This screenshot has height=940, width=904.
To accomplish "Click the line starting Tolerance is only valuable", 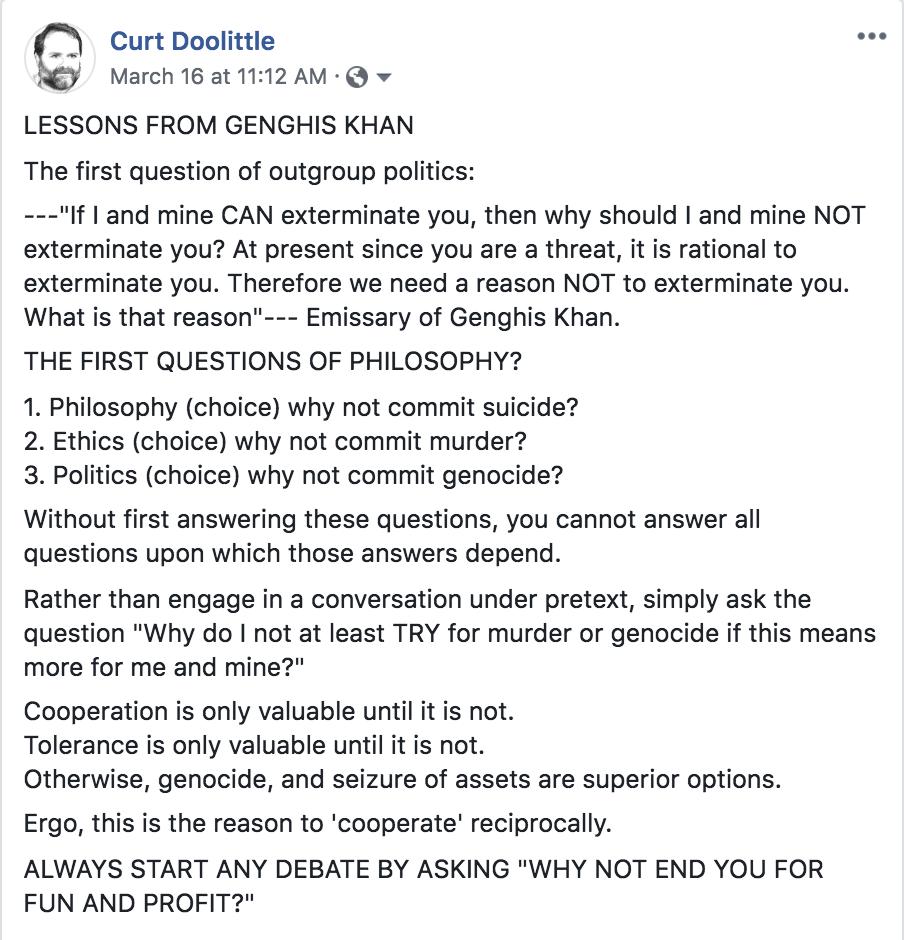I will (x=255, y=745).
